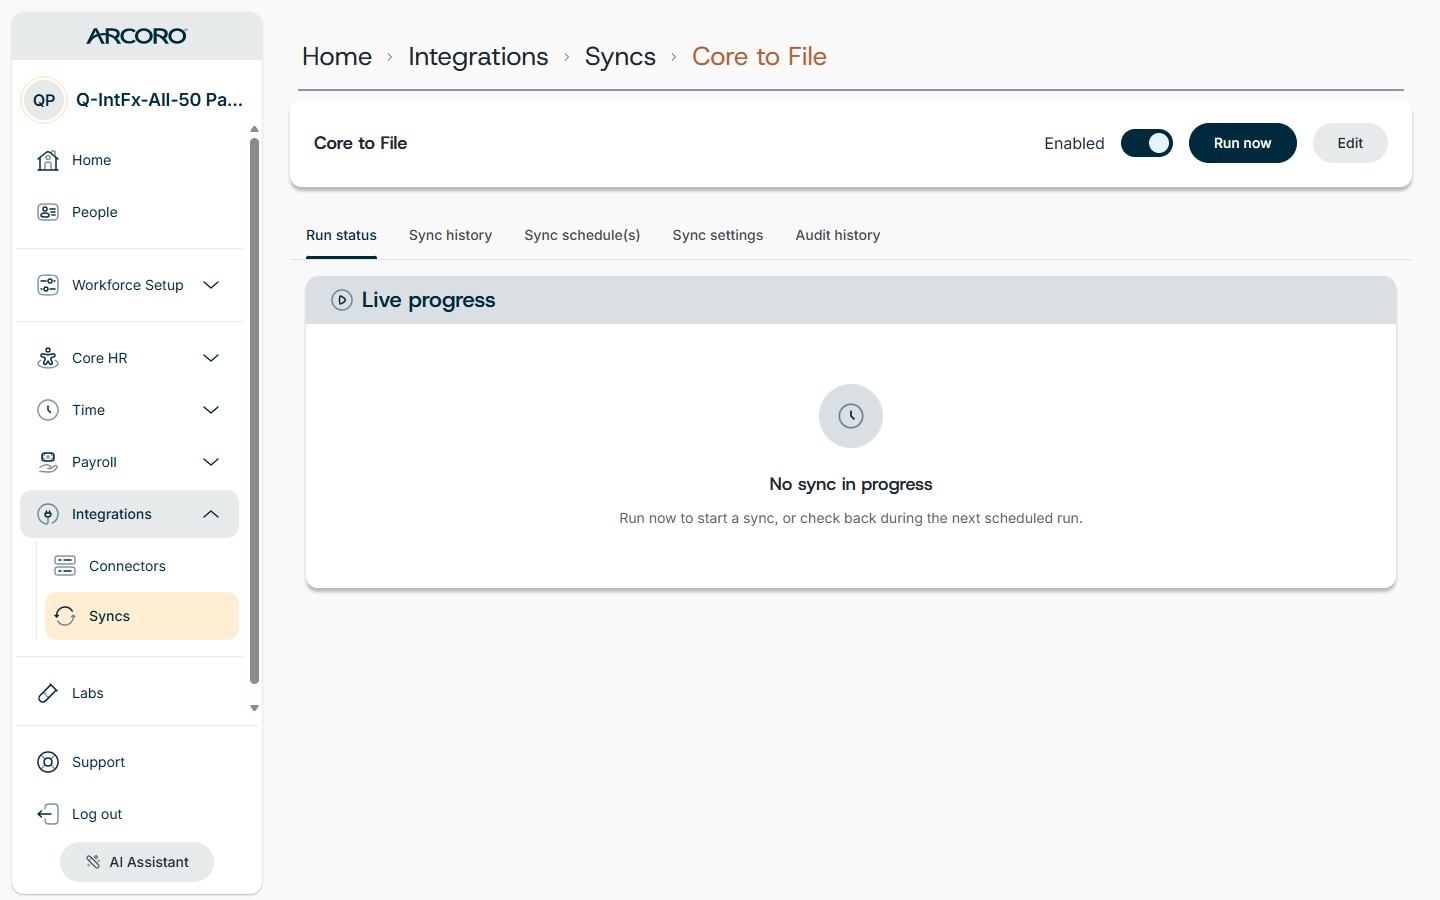This screenshot has height=900, width=1440.
Task: Go to Home breadcrumb link
Action: [x=337, y=56]
